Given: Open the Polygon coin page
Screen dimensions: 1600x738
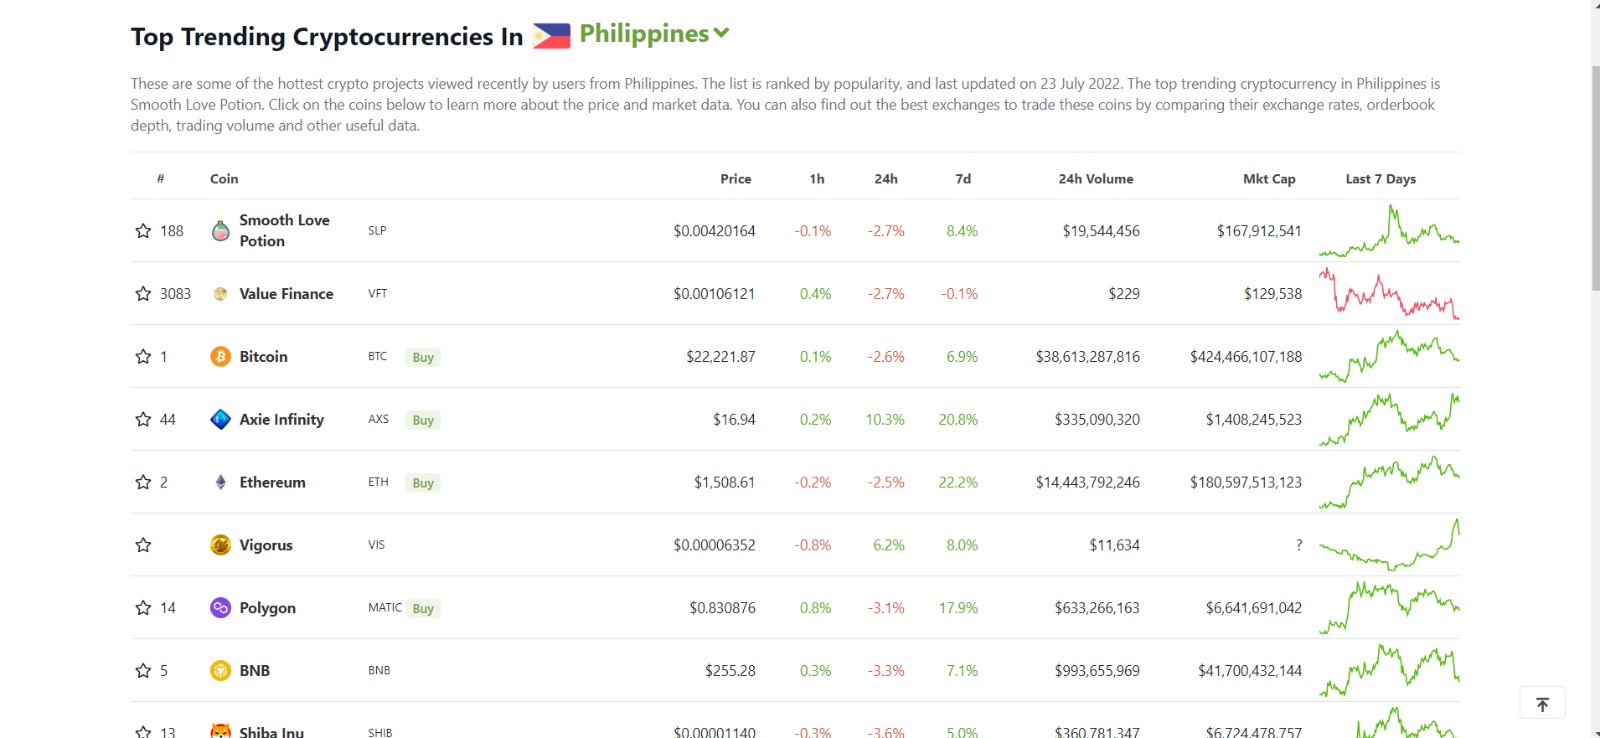Looking at the screenshot, I should click(267, 608).
